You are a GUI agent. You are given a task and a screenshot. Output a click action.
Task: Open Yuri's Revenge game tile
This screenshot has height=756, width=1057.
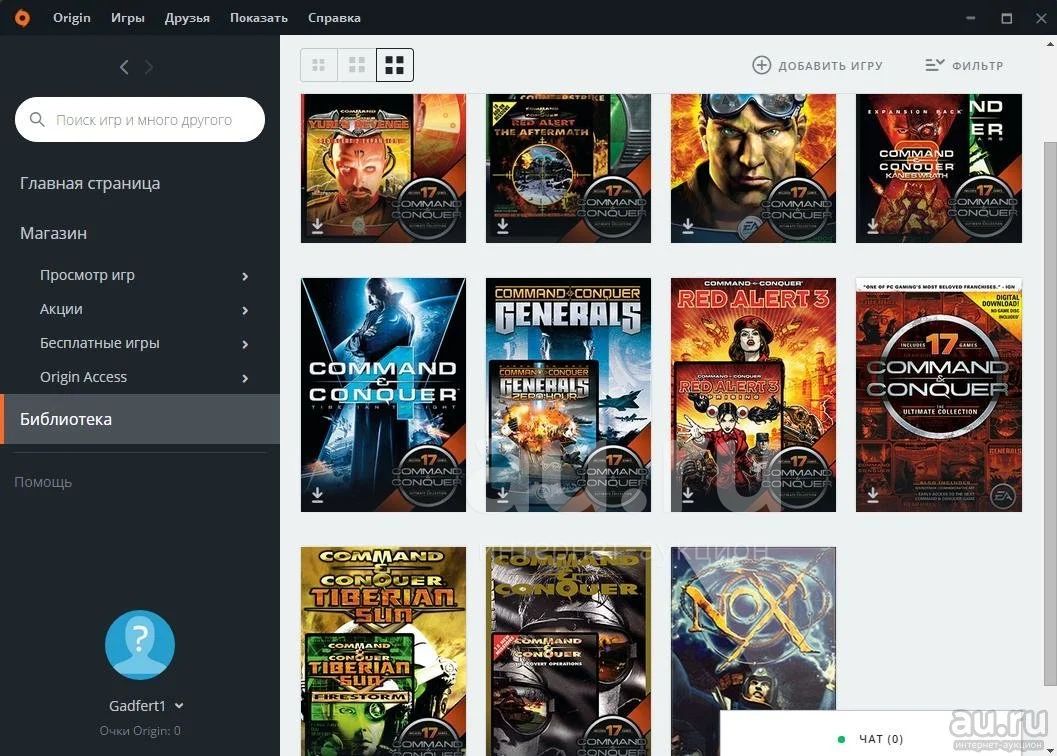point(383,168)
